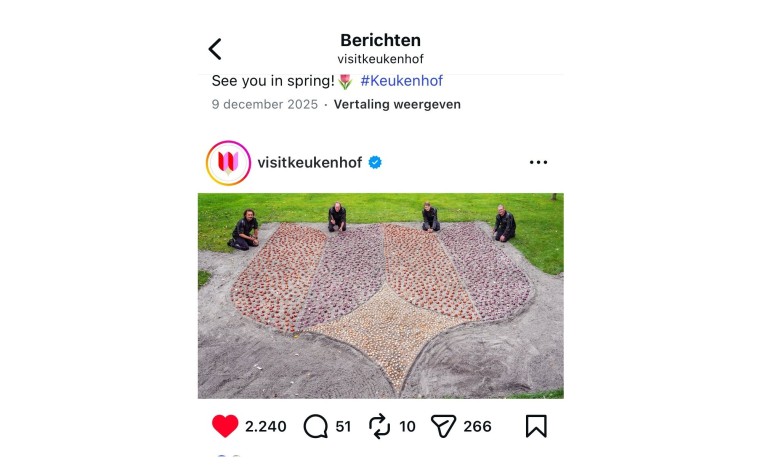
Task: Show translation via Vertaling weergeven
Action: [397, 104]
